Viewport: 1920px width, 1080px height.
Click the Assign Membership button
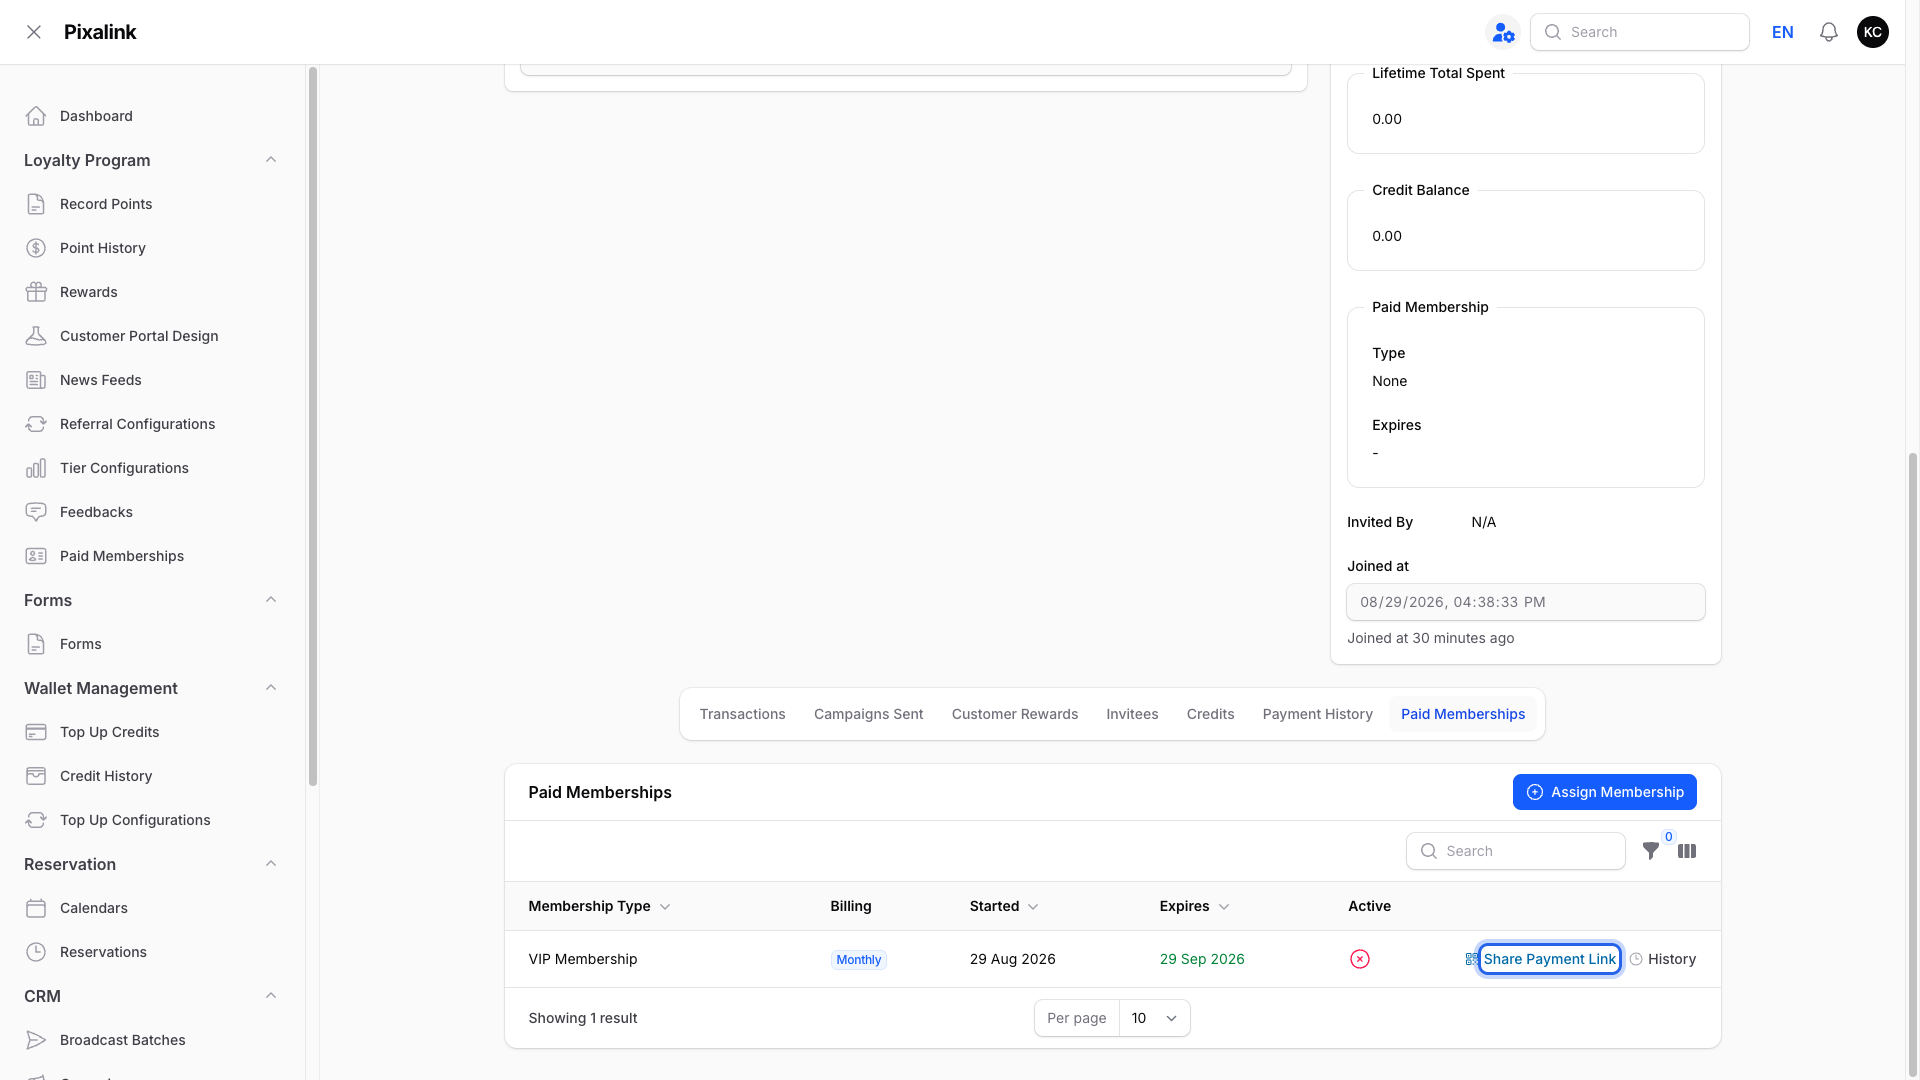click(x=1604, y=792)
